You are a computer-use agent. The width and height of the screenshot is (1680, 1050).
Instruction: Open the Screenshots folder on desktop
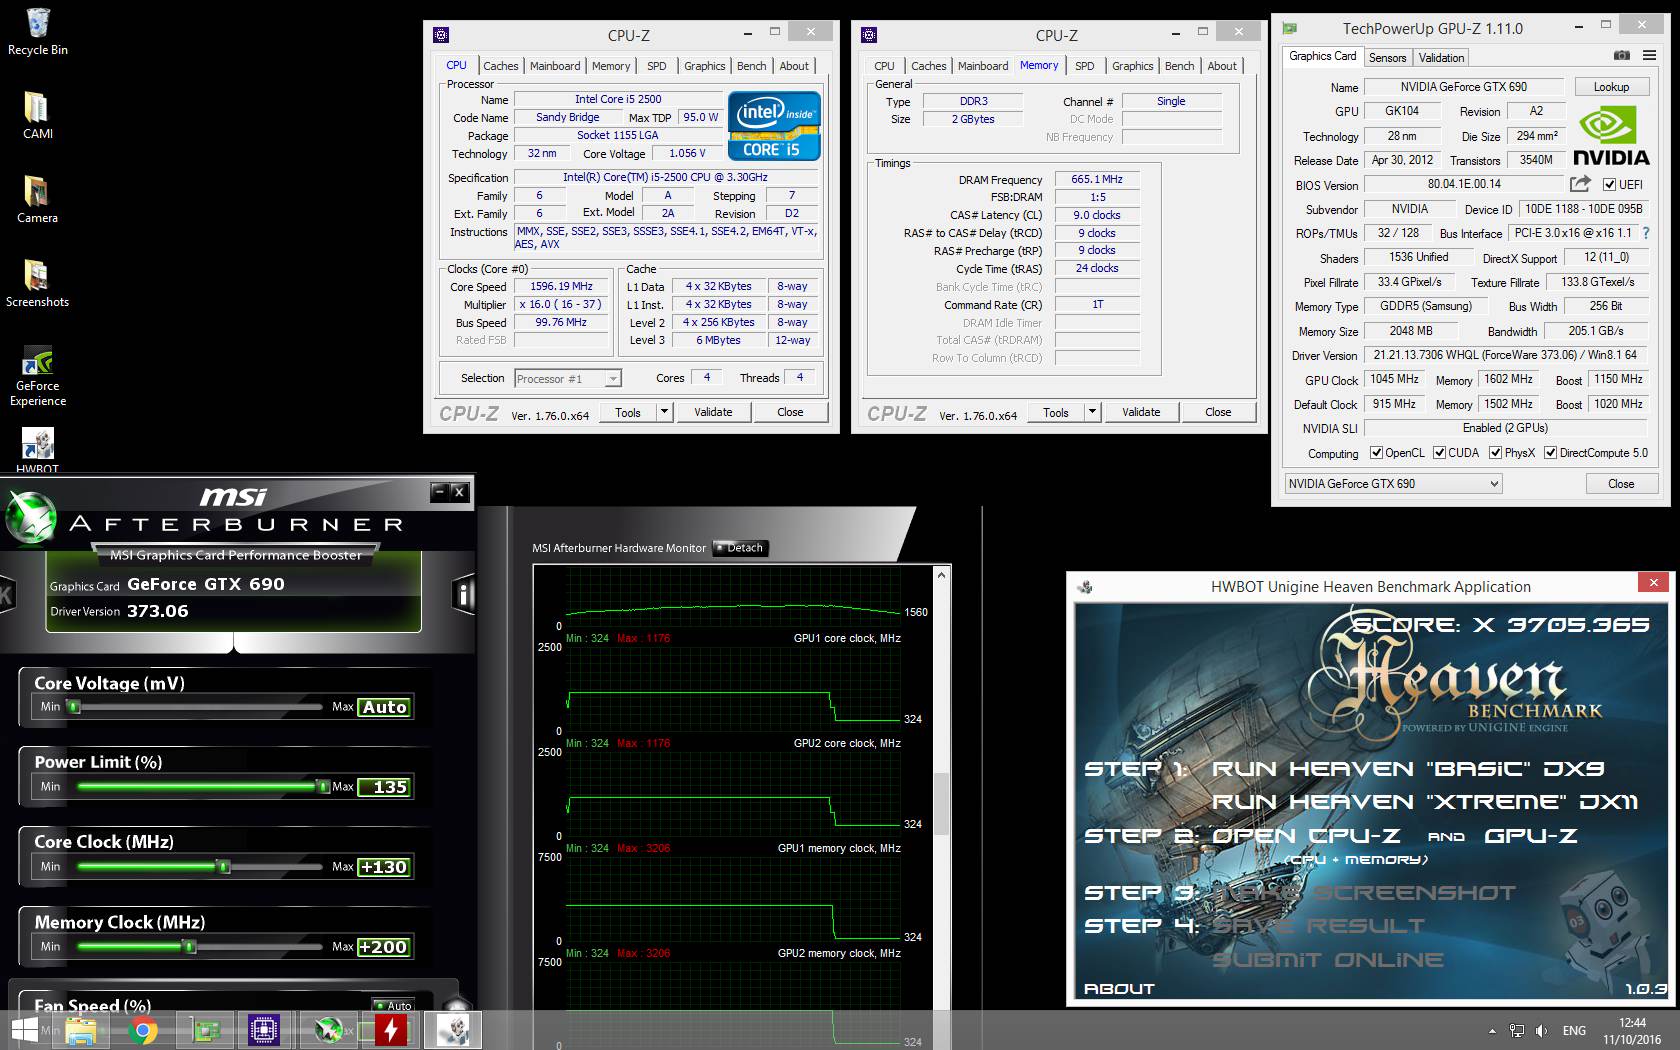click(38, 284)
